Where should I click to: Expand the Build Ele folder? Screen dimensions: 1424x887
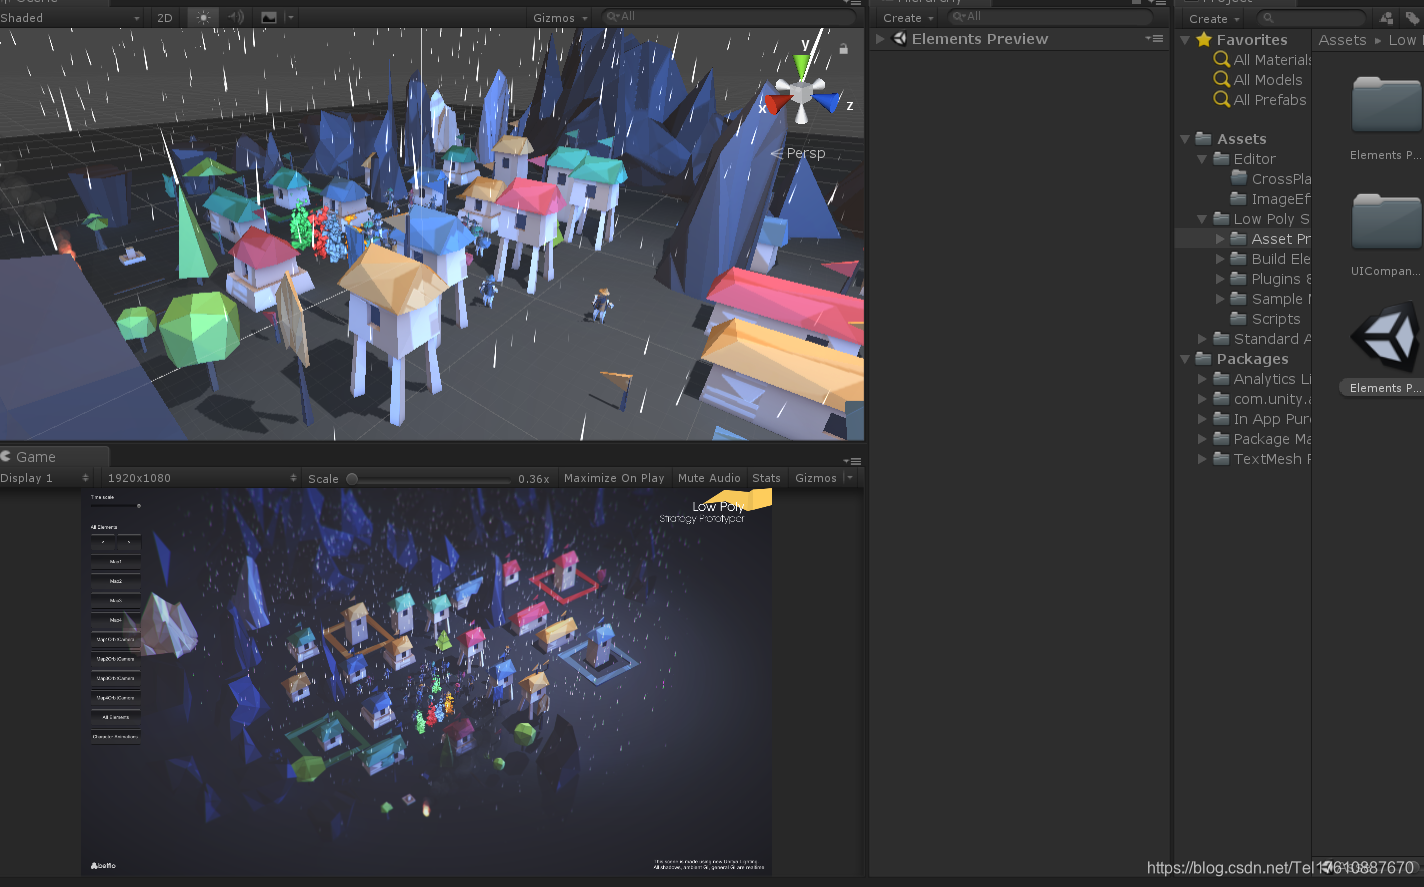[1220, 259]
